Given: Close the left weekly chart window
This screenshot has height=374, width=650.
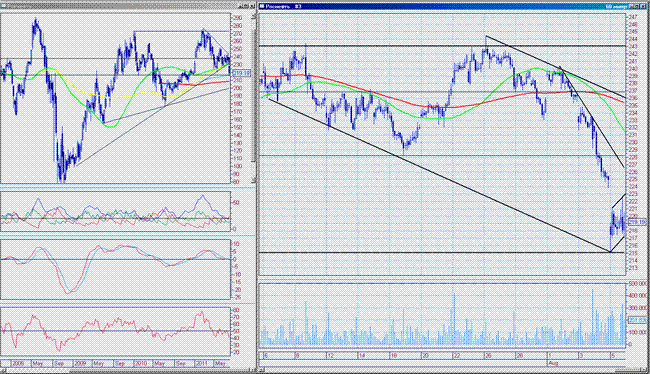Looking at the screenshot, I should [x=252, y=5].
